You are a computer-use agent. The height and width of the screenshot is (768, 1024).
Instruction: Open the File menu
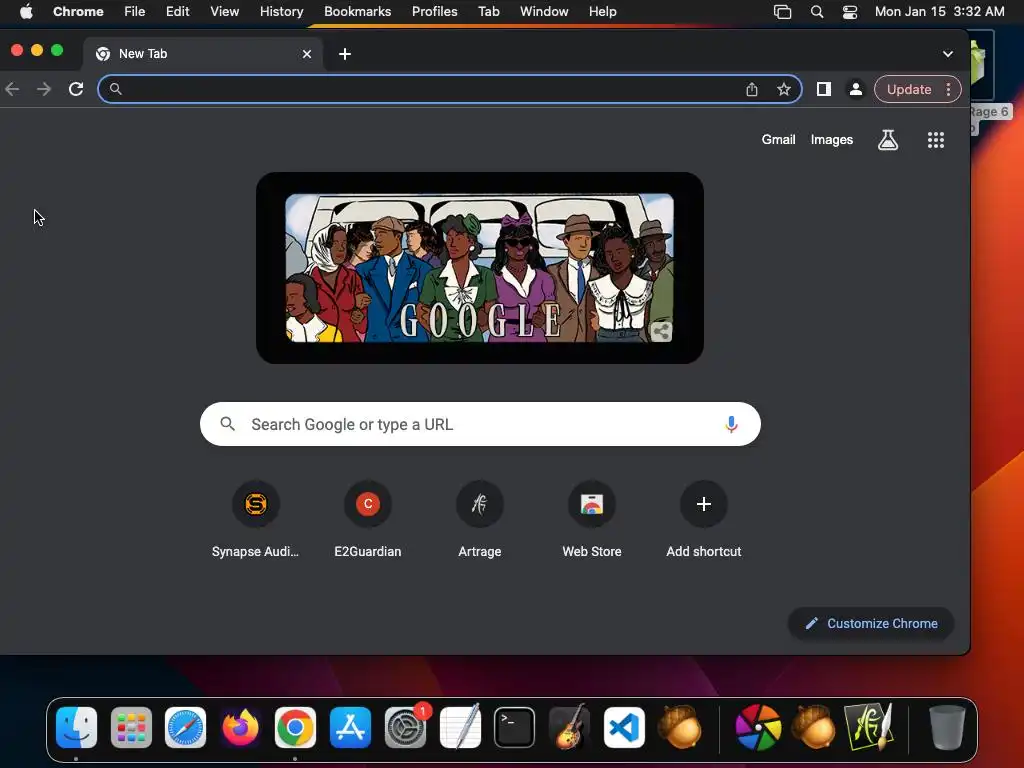pyautogui.click(x=135, y=12)
